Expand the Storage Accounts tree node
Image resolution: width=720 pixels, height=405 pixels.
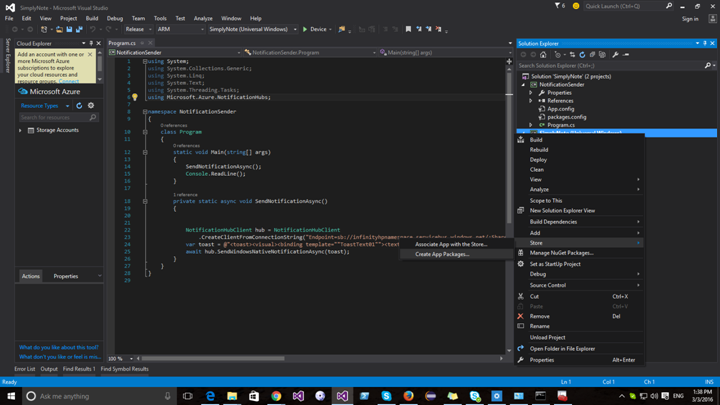click(x=20, y=130)
